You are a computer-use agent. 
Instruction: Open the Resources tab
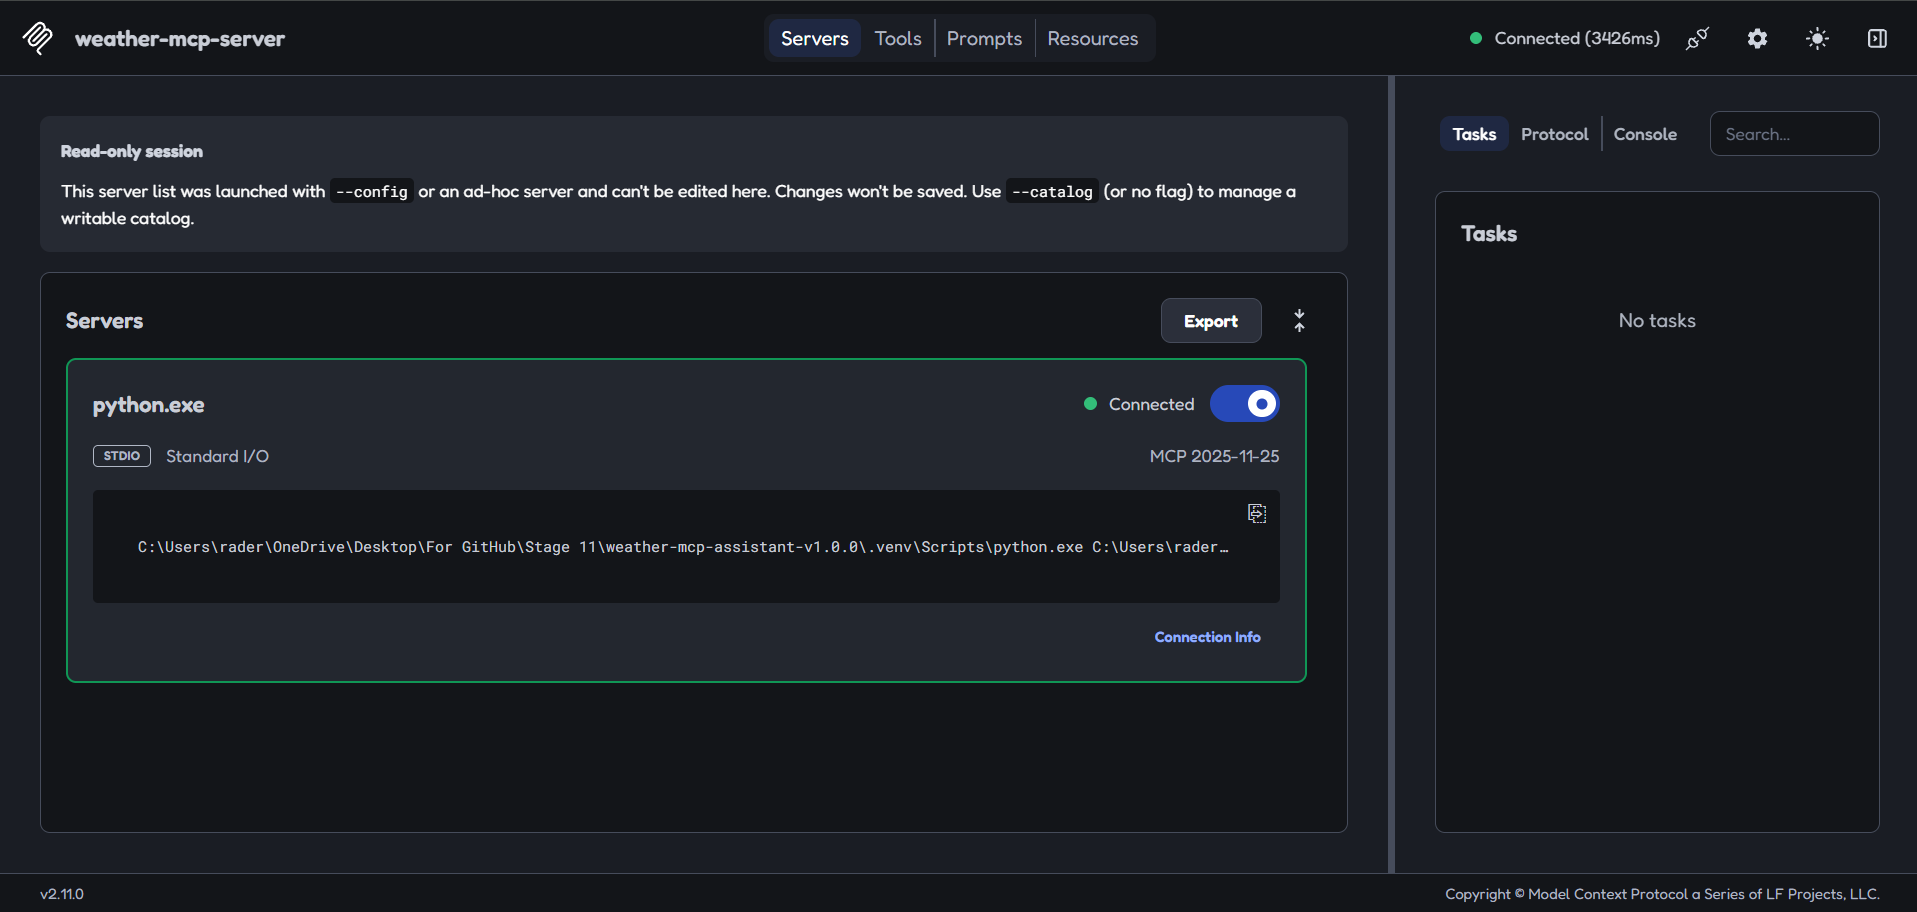(1093, 38)
